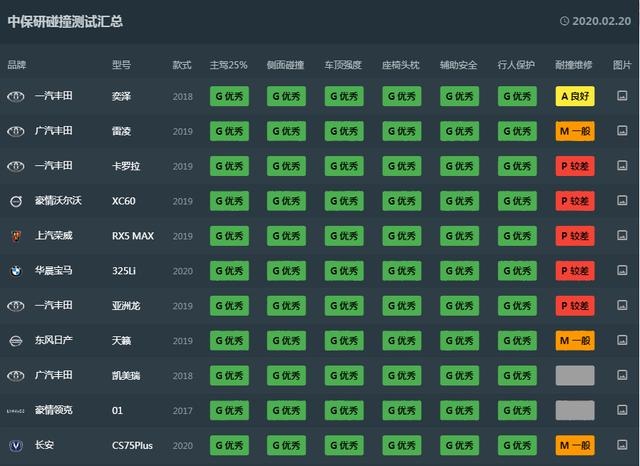Viewport: 640px width, 466px height.
Task: Click the Changan logo beside 长安
Action: (15, 445)
